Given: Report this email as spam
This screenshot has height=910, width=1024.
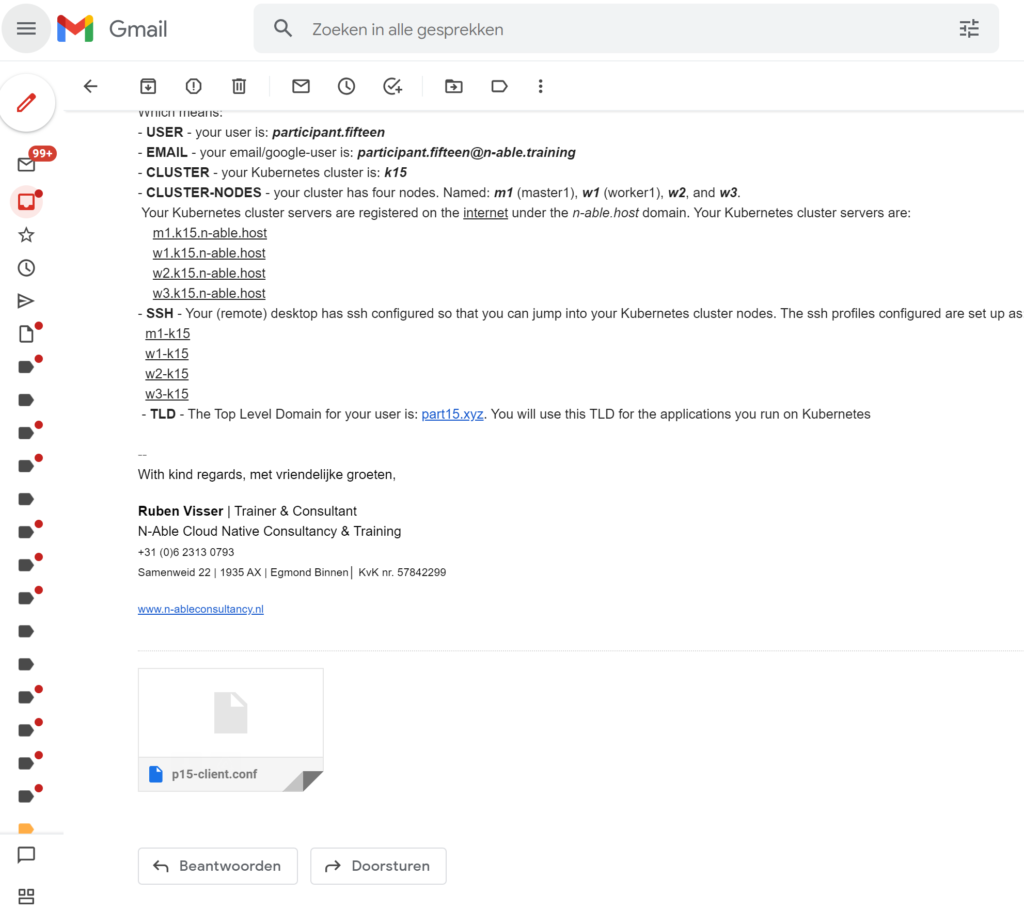Looking at the screenshot, I should (193, 86).
